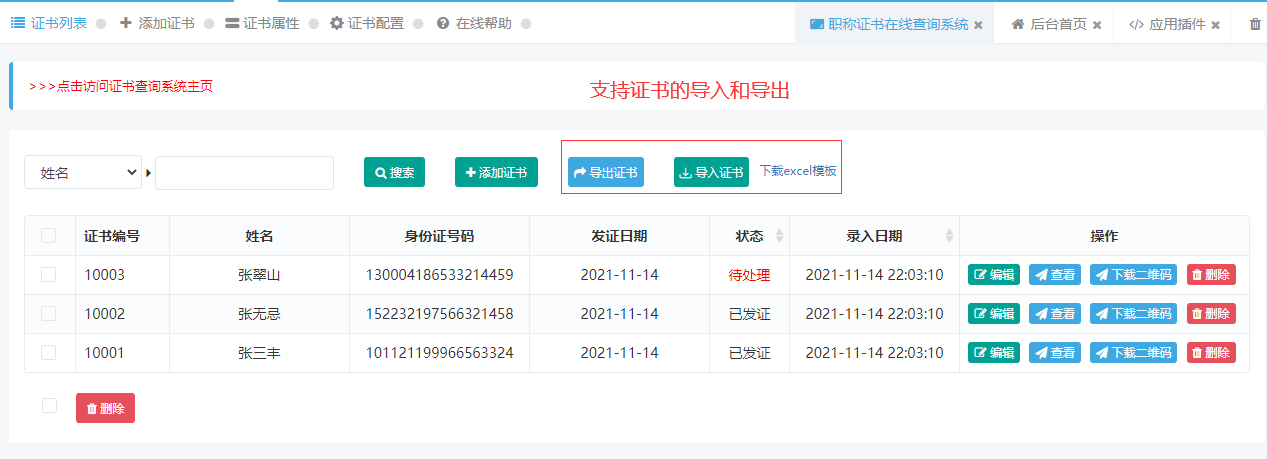The width and height of the screenshot is (1267, 459).
Task: Delete the 张无忌 certificate row
Action: [x=1211, y=314]
